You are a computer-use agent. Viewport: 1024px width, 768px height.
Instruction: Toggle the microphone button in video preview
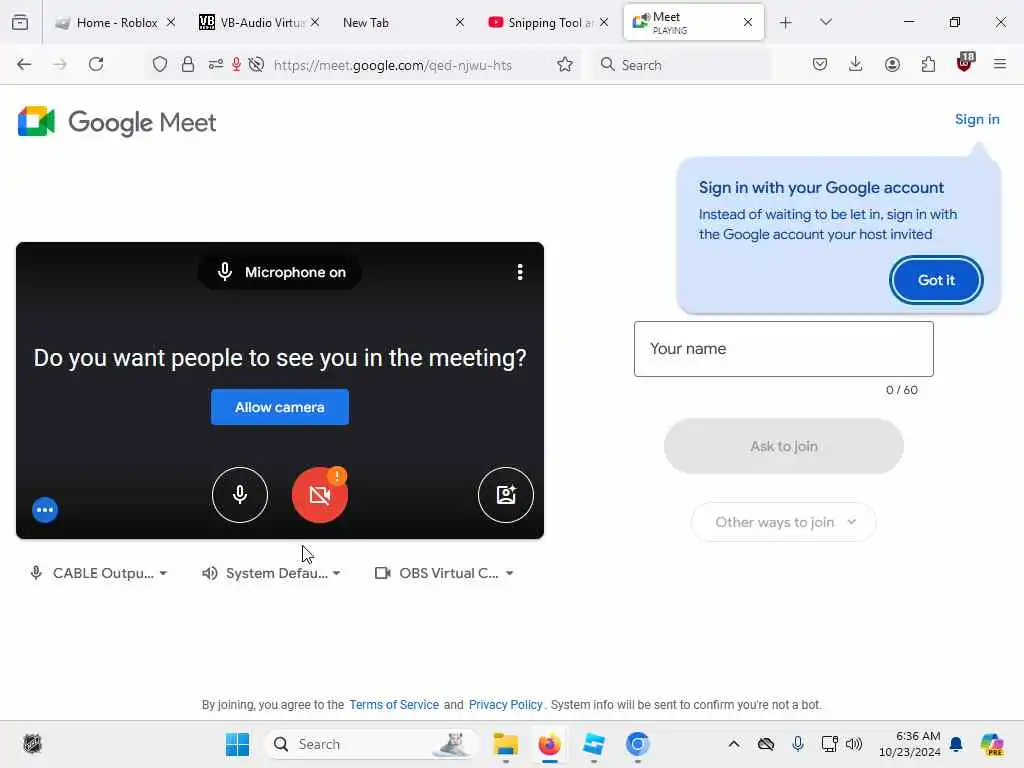tap(240, 495)
